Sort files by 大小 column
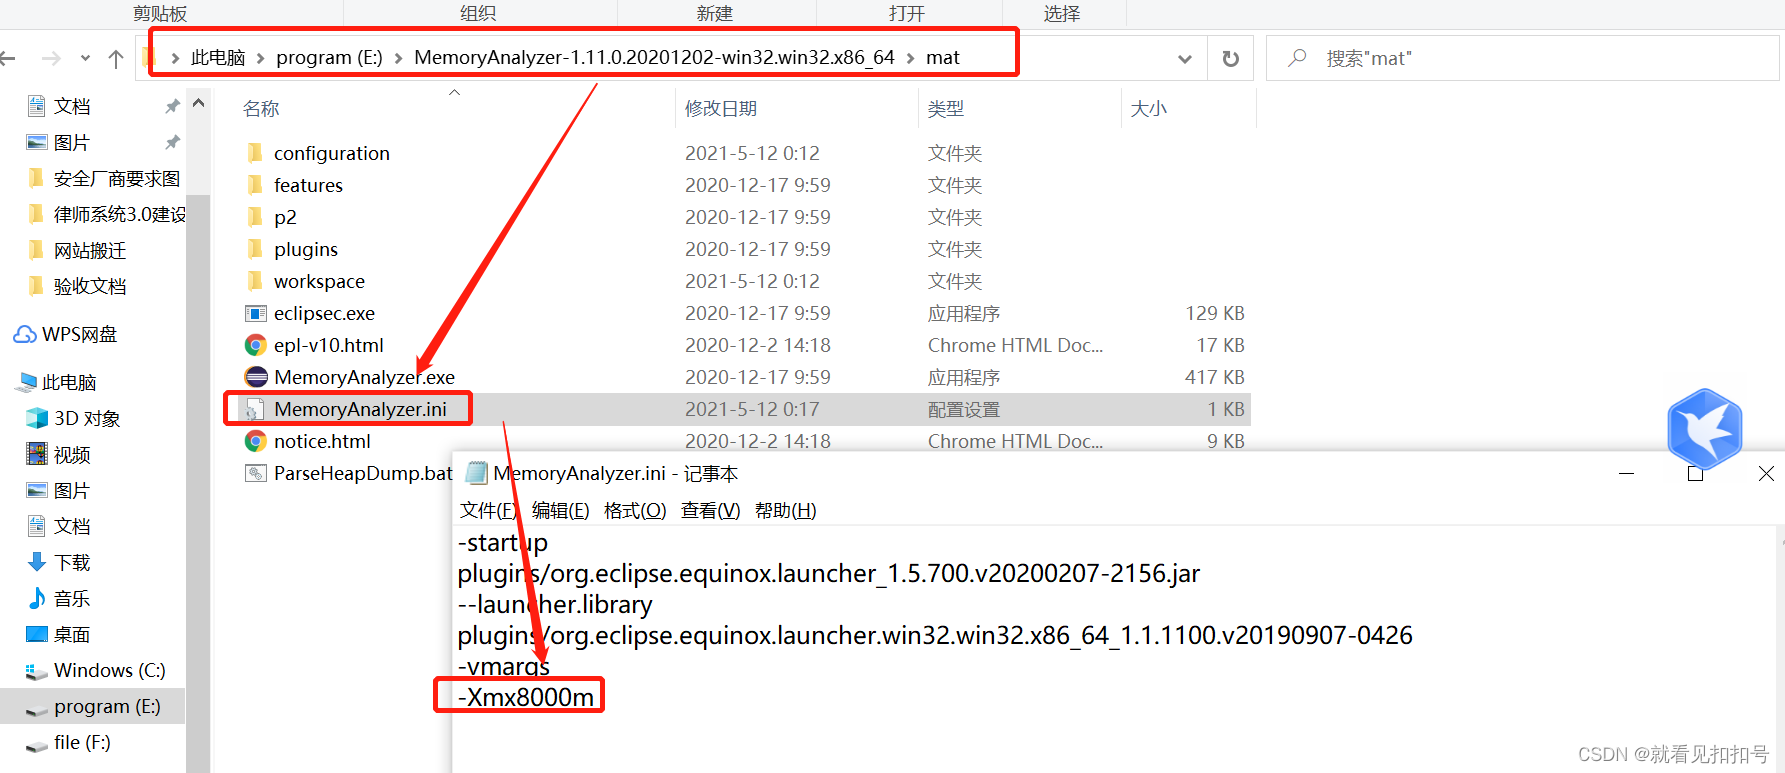Screen dimensions: 1785x773 [1149, 109]
